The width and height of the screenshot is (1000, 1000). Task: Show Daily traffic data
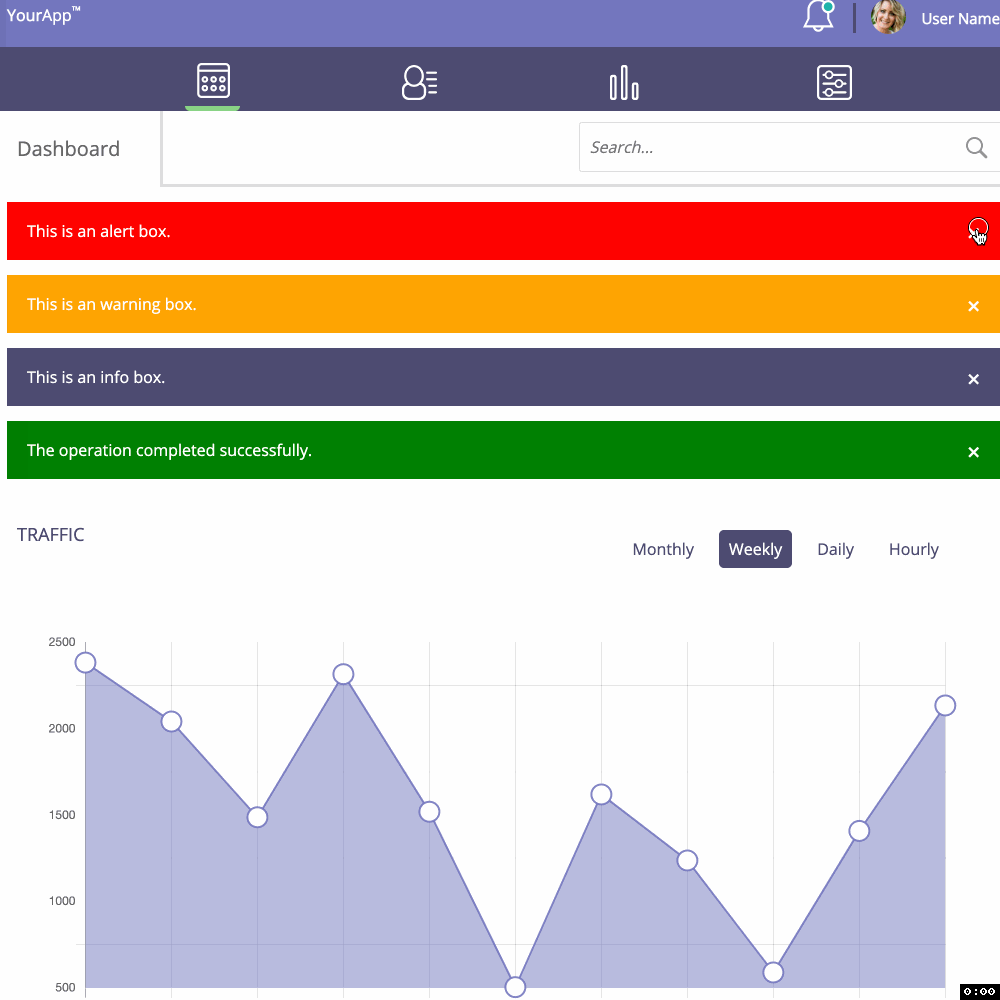[x=835, y=549]
